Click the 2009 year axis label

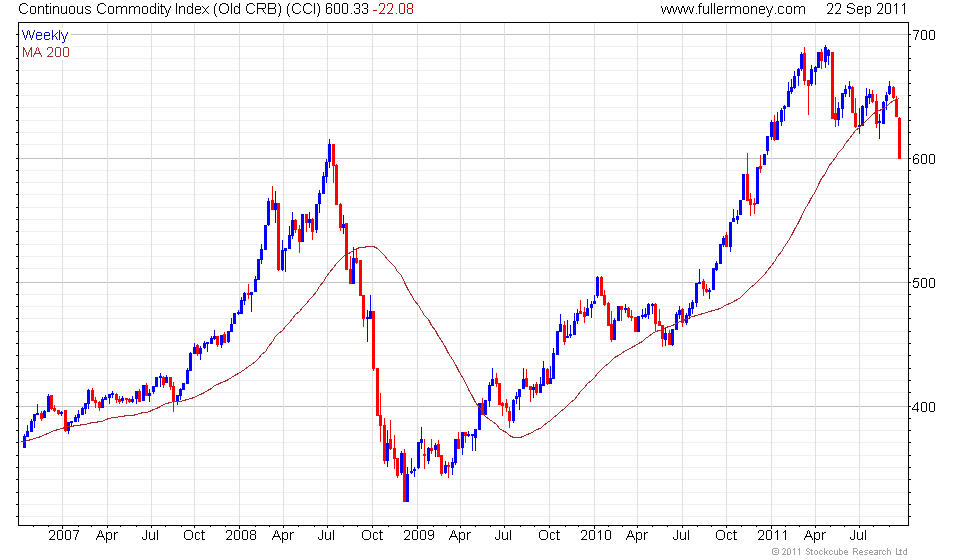(419, 536)
